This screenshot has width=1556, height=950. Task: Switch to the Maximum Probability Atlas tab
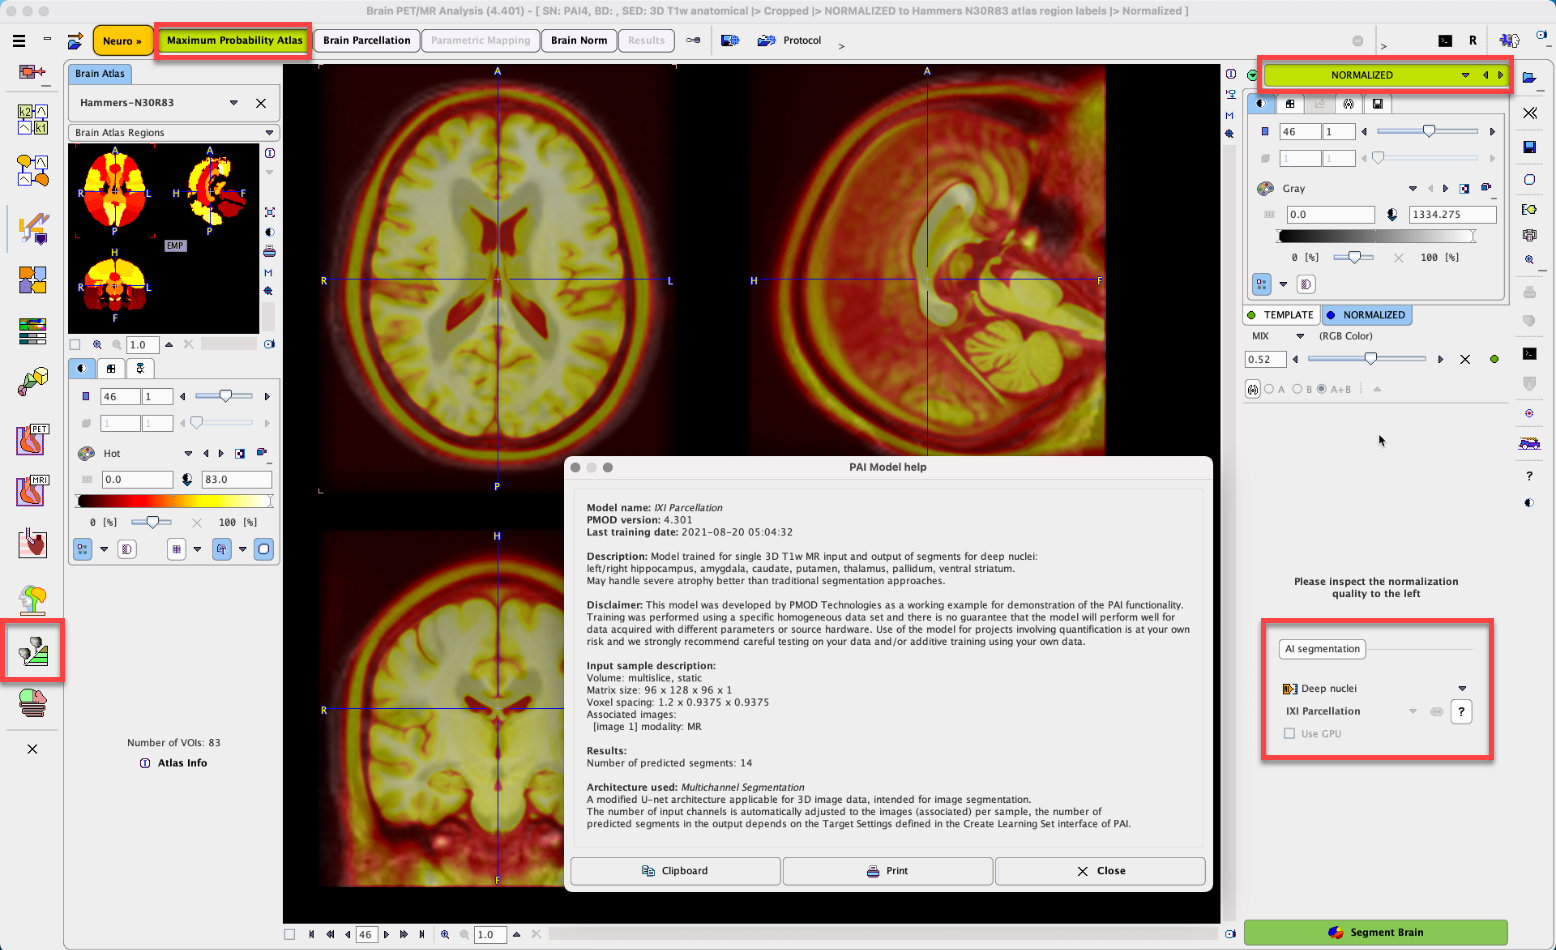(x=235, y=41)
